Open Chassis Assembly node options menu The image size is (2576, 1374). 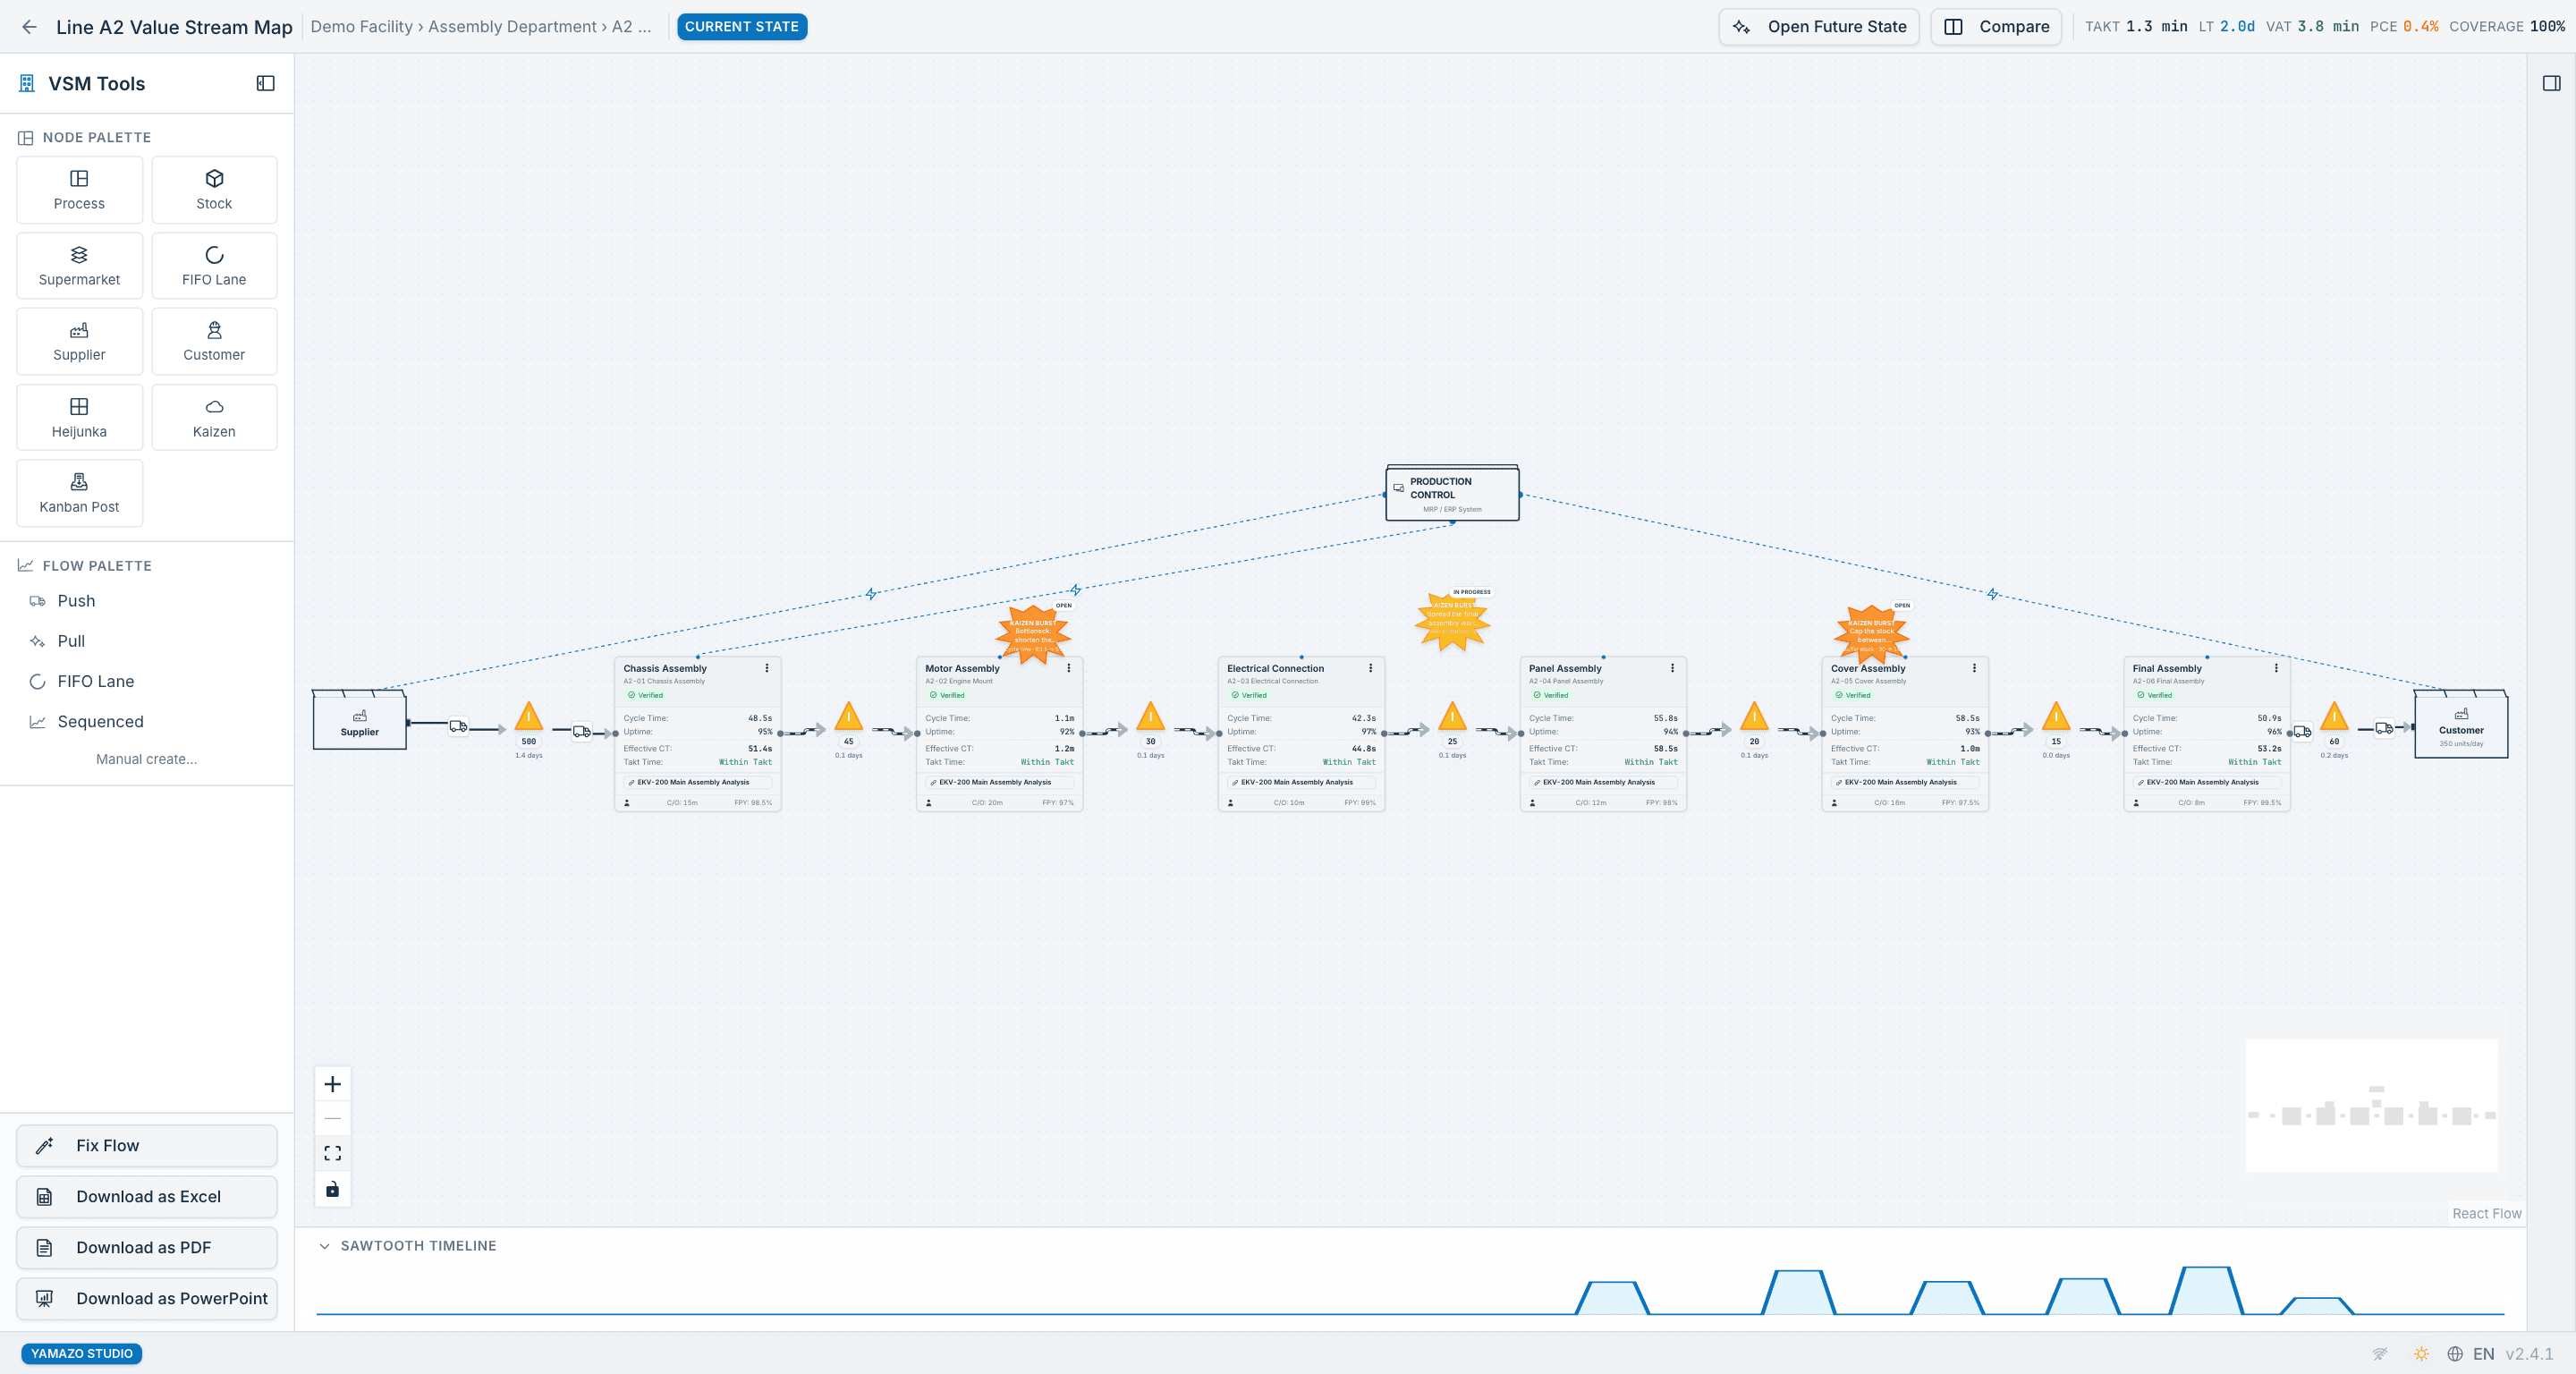pos(767,668)
